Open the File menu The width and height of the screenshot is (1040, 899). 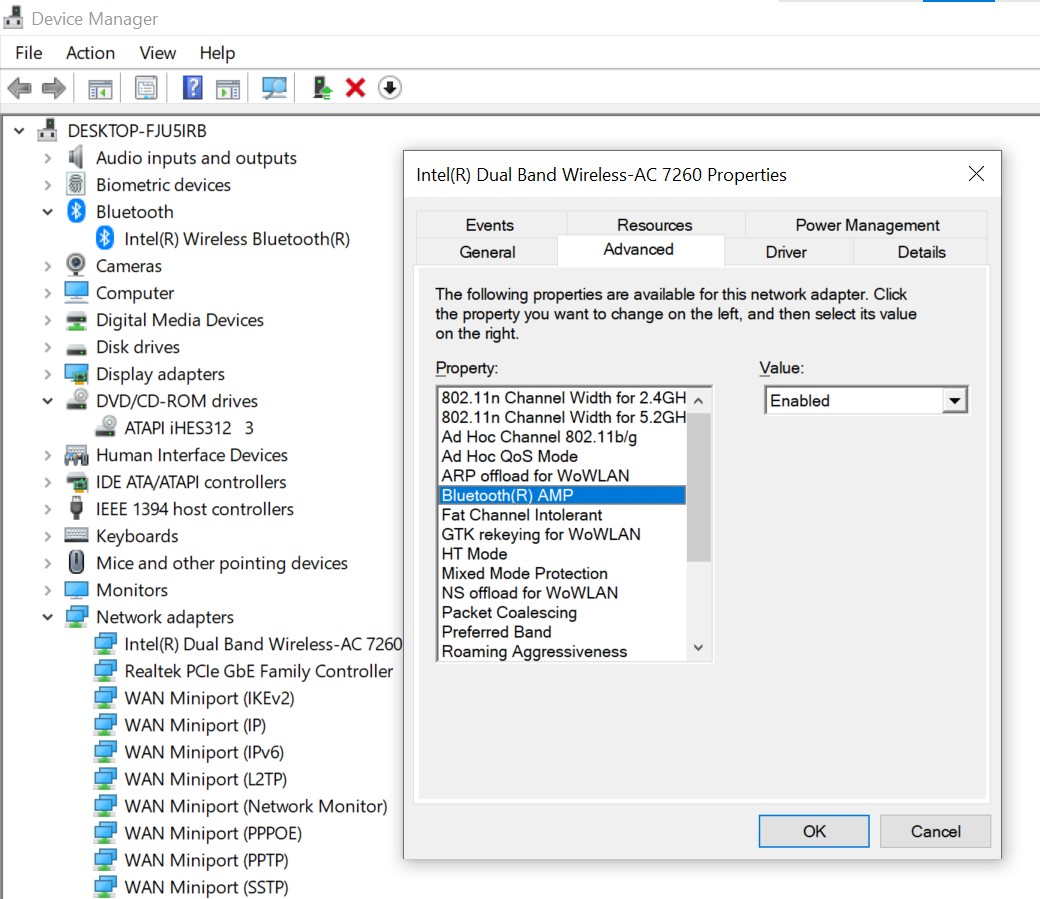29,52
